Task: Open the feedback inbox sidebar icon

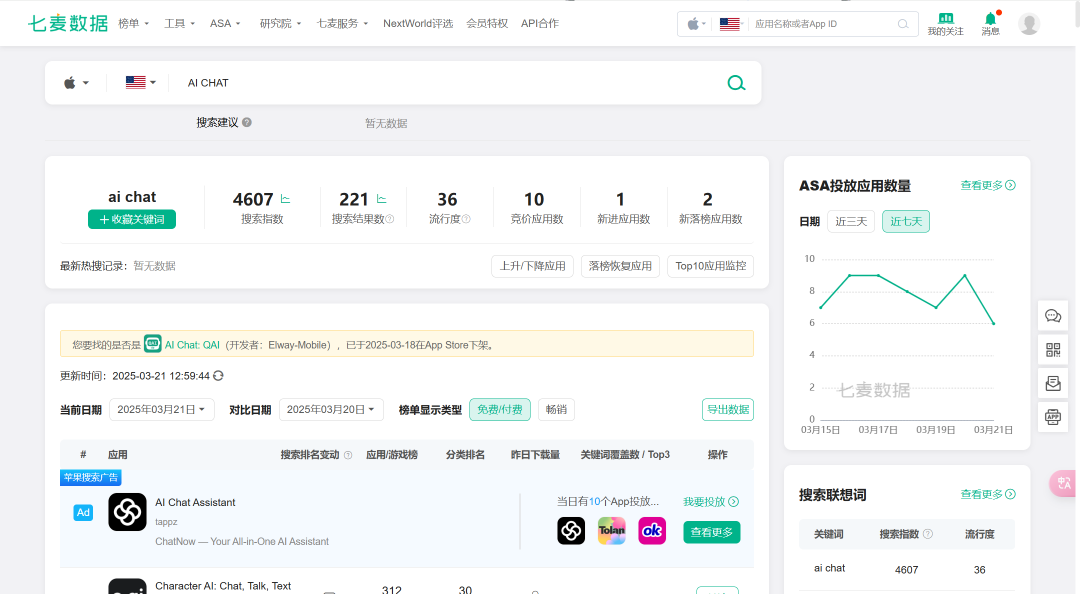Action: point(1053,383)
